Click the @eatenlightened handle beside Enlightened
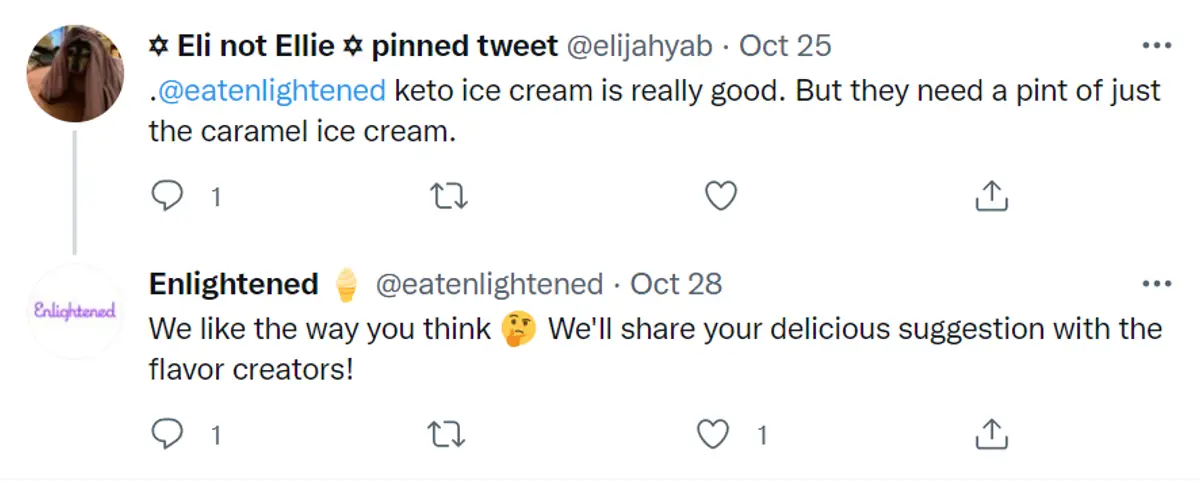The height and width of the screenshot is (482, 1200). point(489,284)
